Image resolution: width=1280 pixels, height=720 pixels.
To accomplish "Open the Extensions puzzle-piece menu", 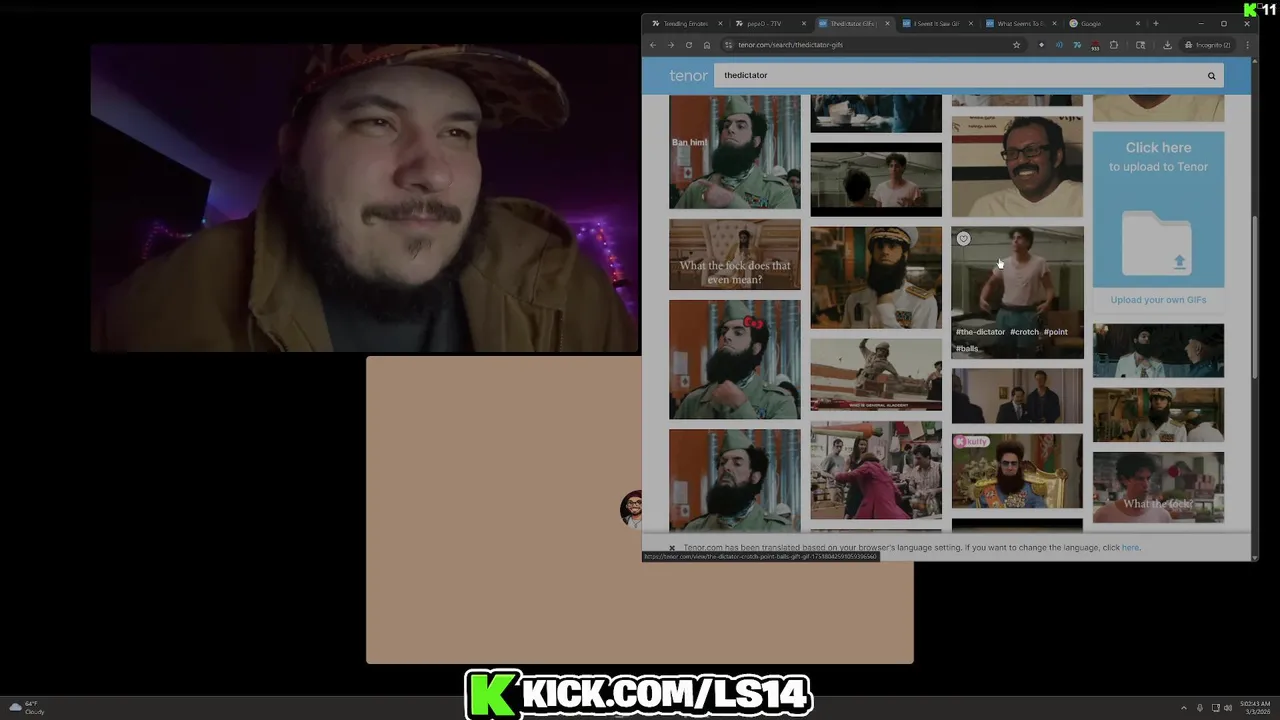I will [x=1114, y=45].
